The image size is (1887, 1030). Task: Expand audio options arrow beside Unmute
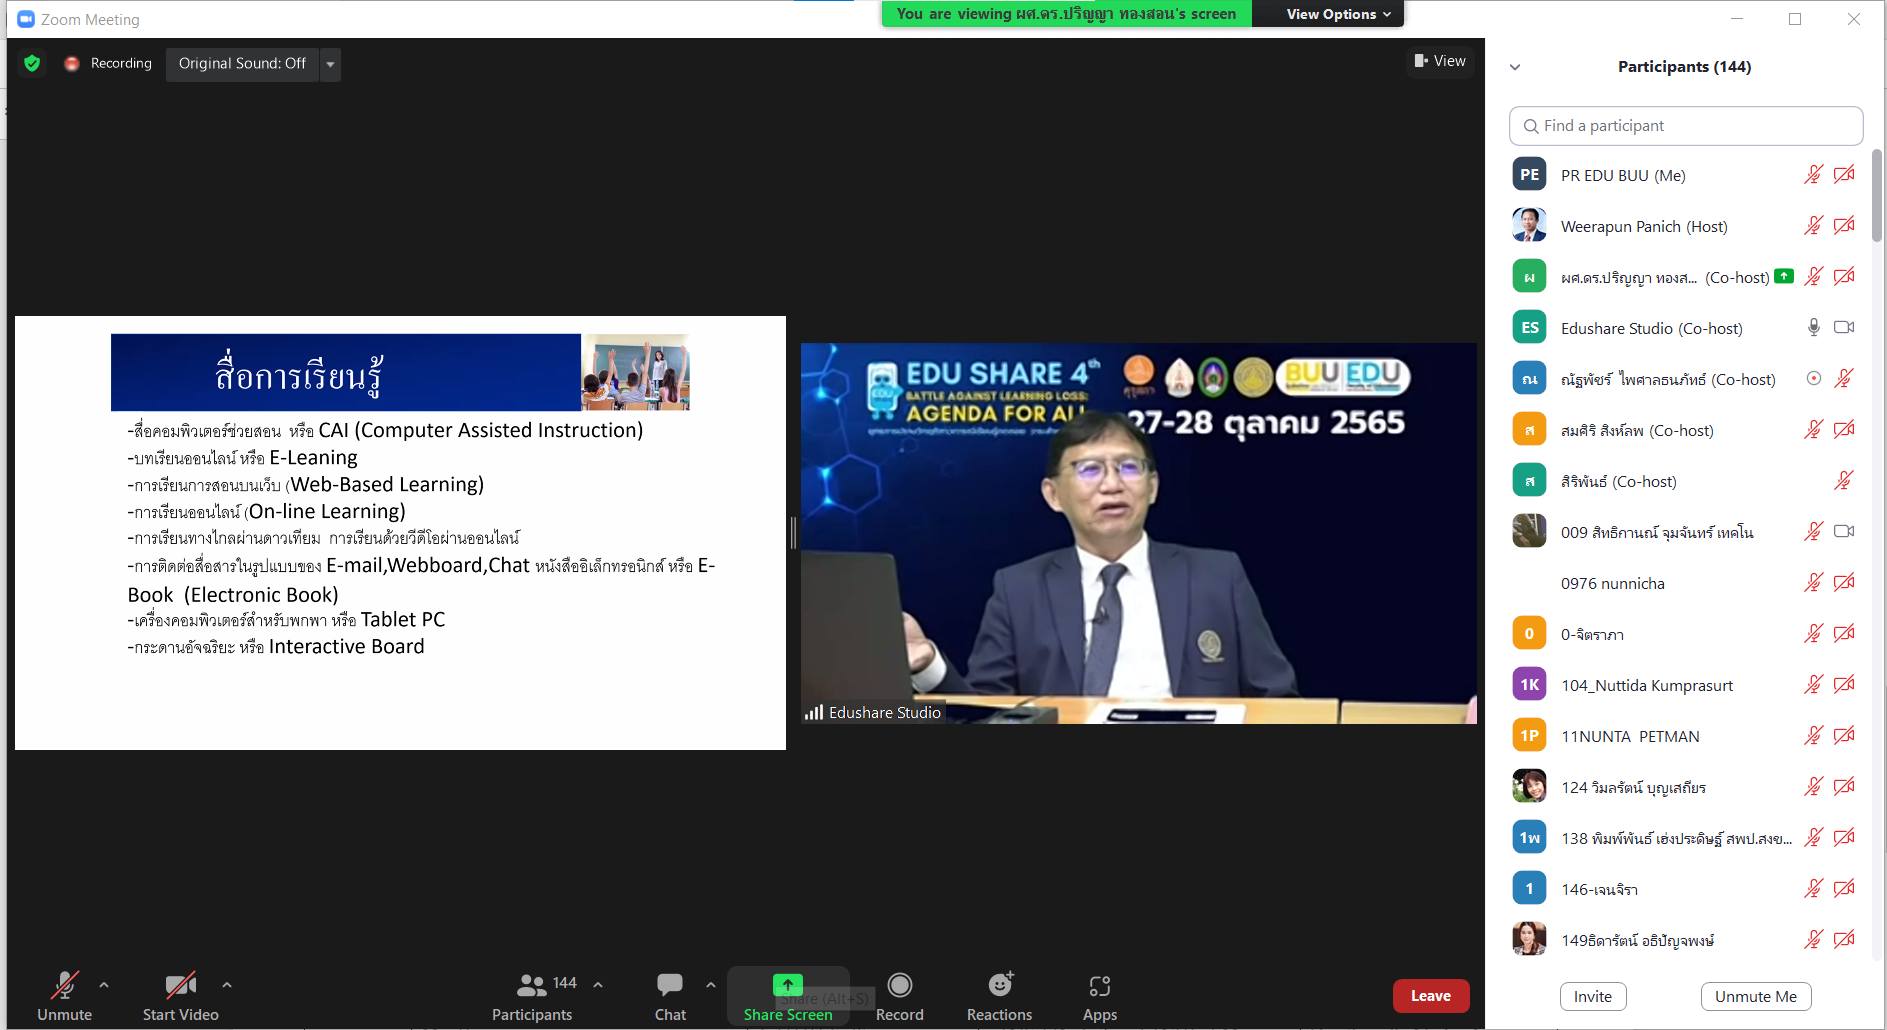point(104,985)
